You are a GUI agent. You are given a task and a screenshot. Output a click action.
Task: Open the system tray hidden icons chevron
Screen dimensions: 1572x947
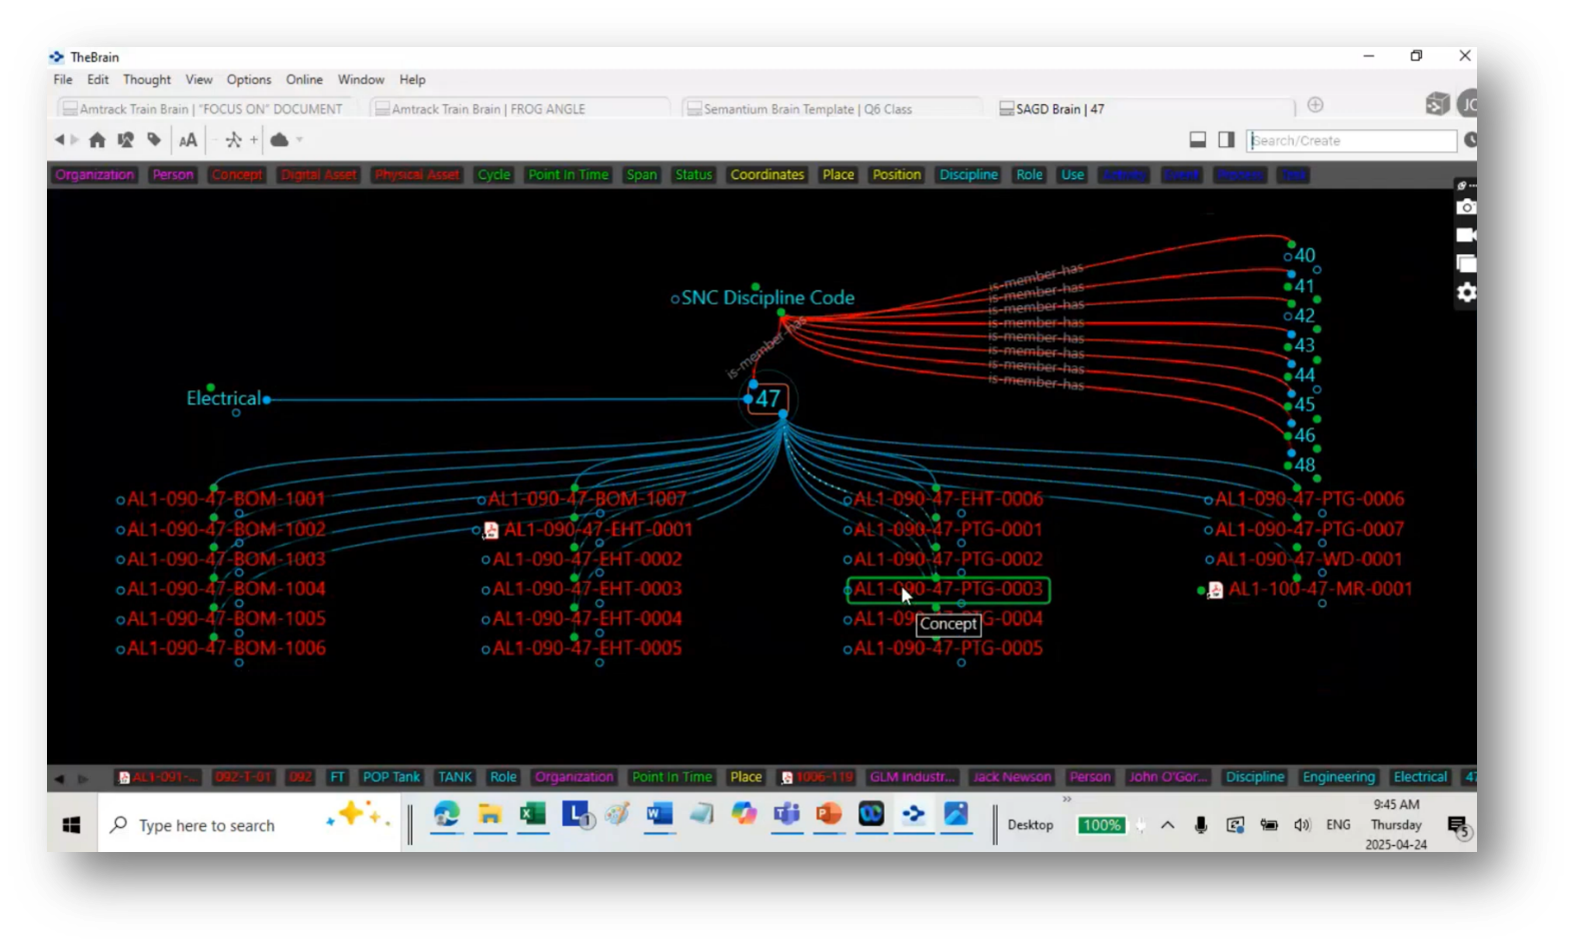point(1167,825)
